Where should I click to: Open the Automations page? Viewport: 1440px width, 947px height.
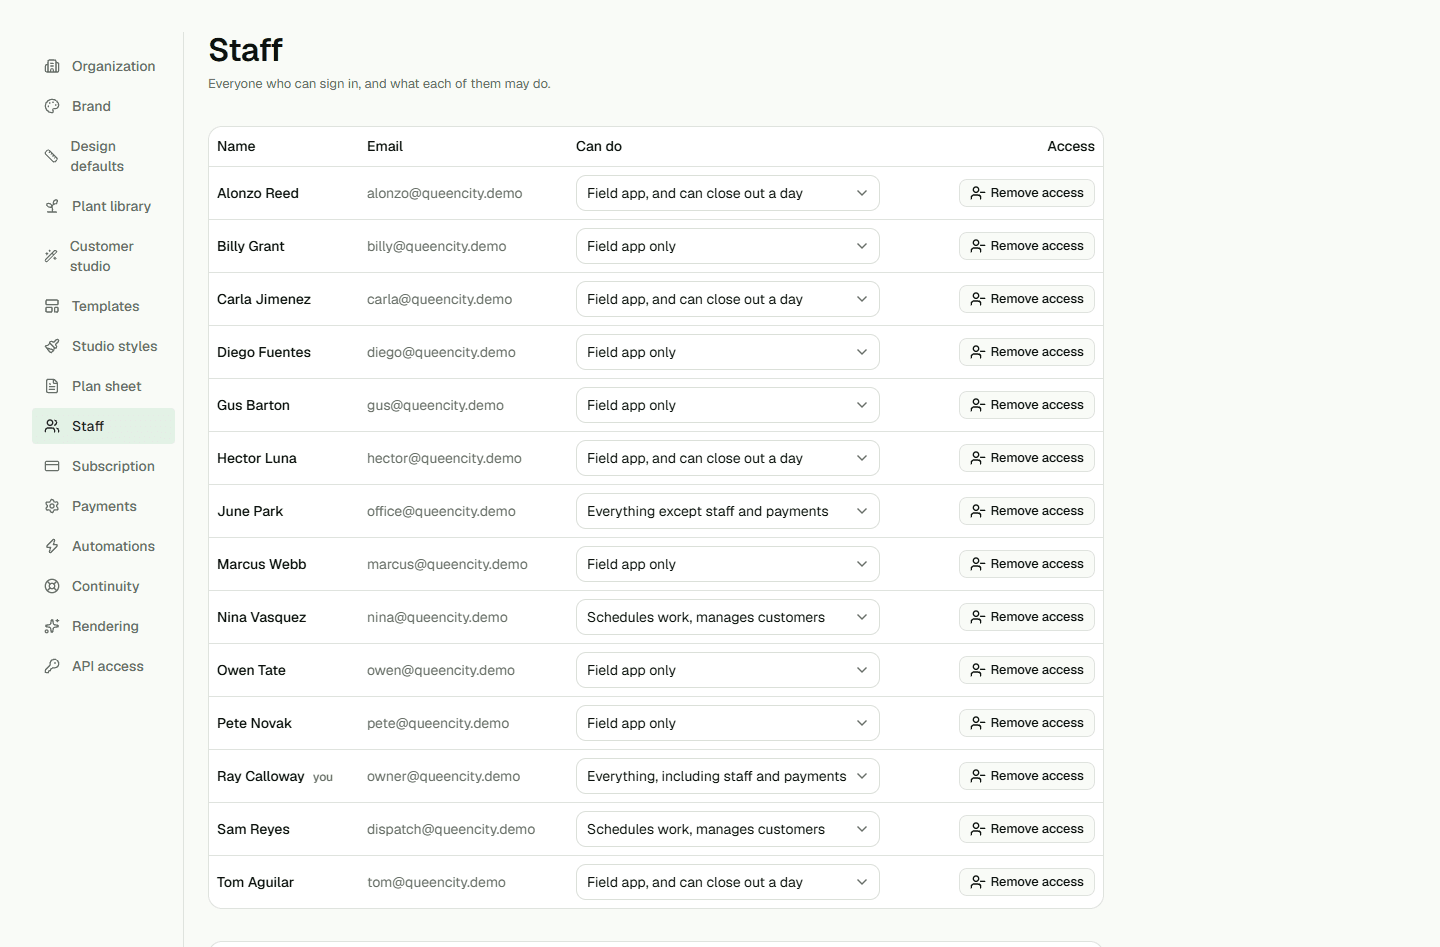coord(103,546)
